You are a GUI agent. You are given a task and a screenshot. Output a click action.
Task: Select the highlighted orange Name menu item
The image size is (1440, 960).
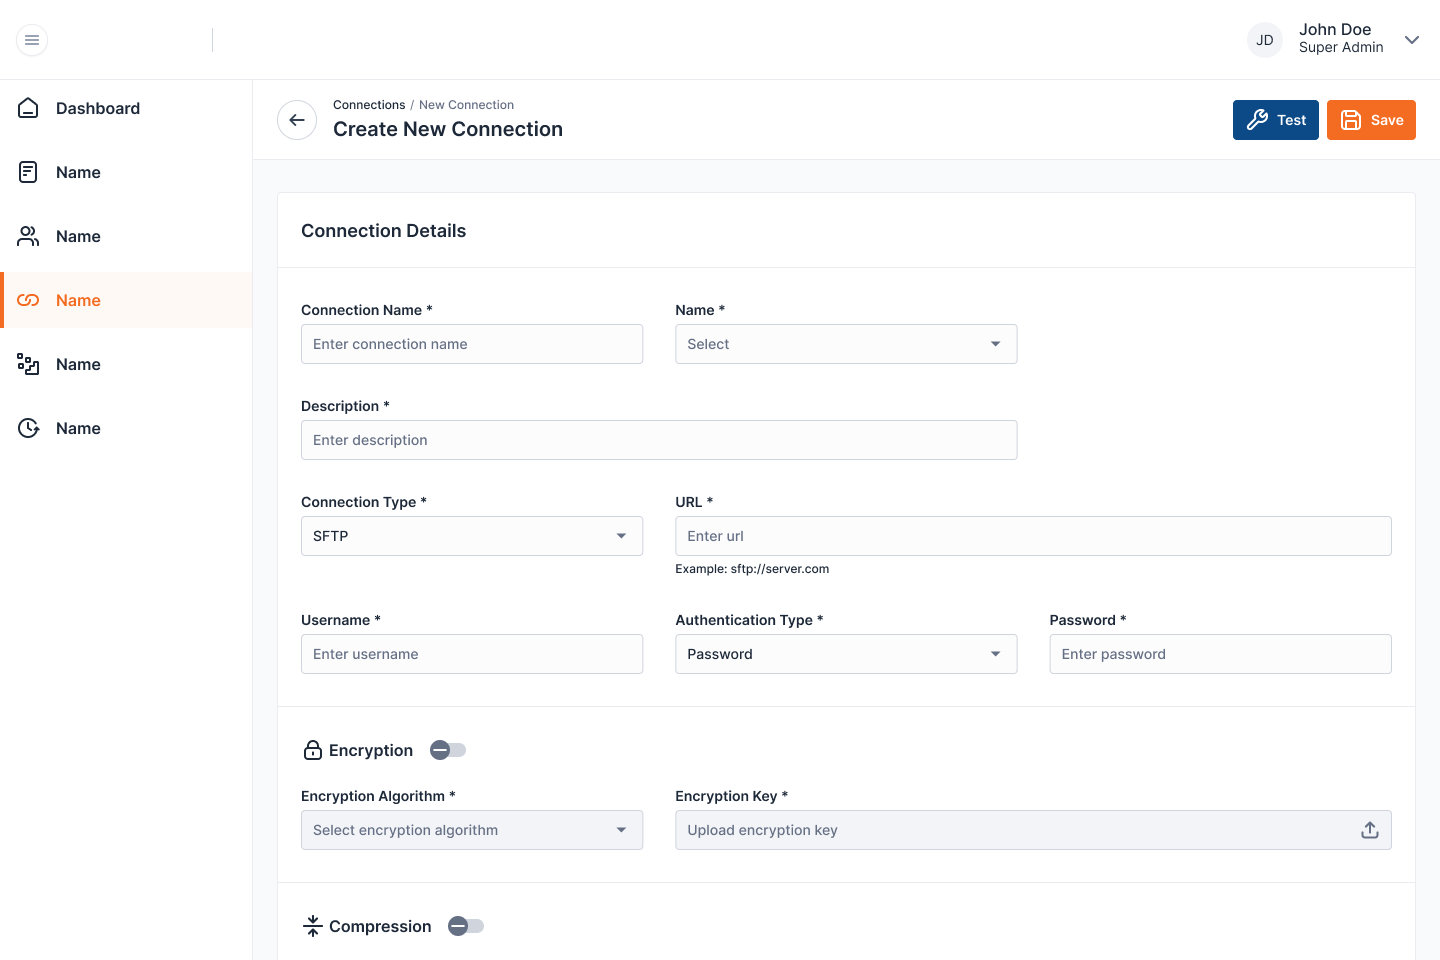(126, 300)
